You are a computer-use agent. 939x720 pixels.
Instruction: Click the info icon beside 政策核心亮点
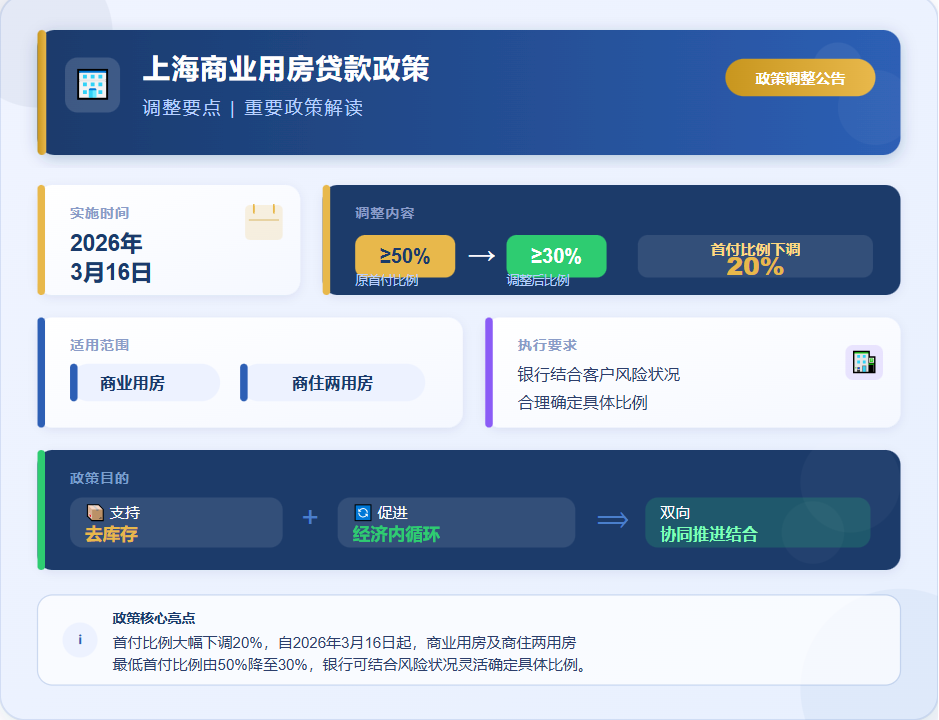click(80, 640)
